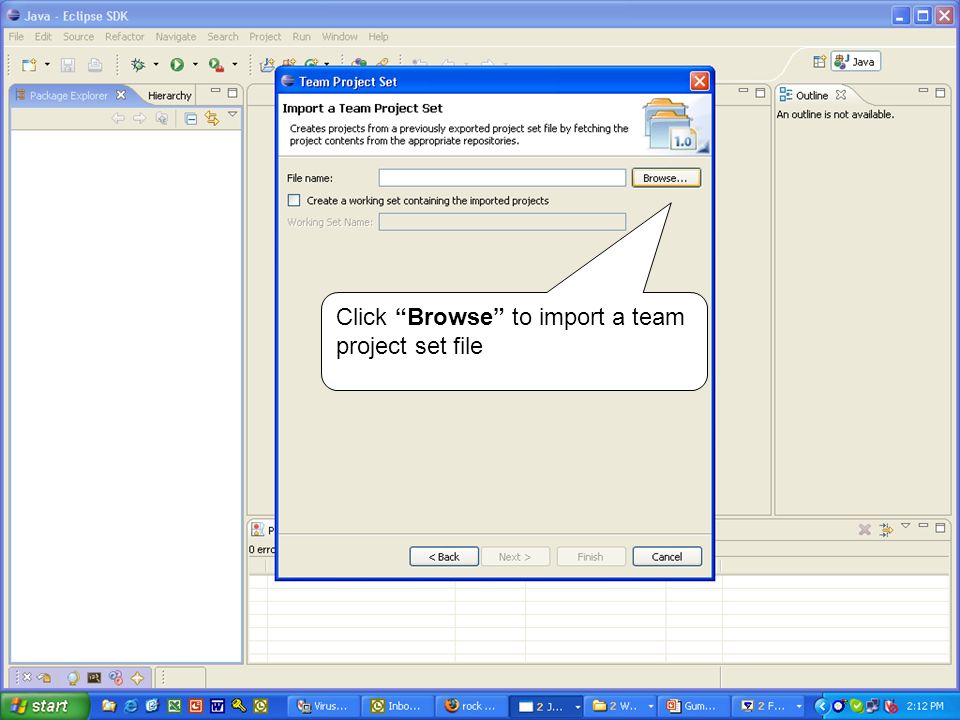Viewport: 960px width, 720px height.
Task: Maximize the editor area
Action: click(760, 92)
